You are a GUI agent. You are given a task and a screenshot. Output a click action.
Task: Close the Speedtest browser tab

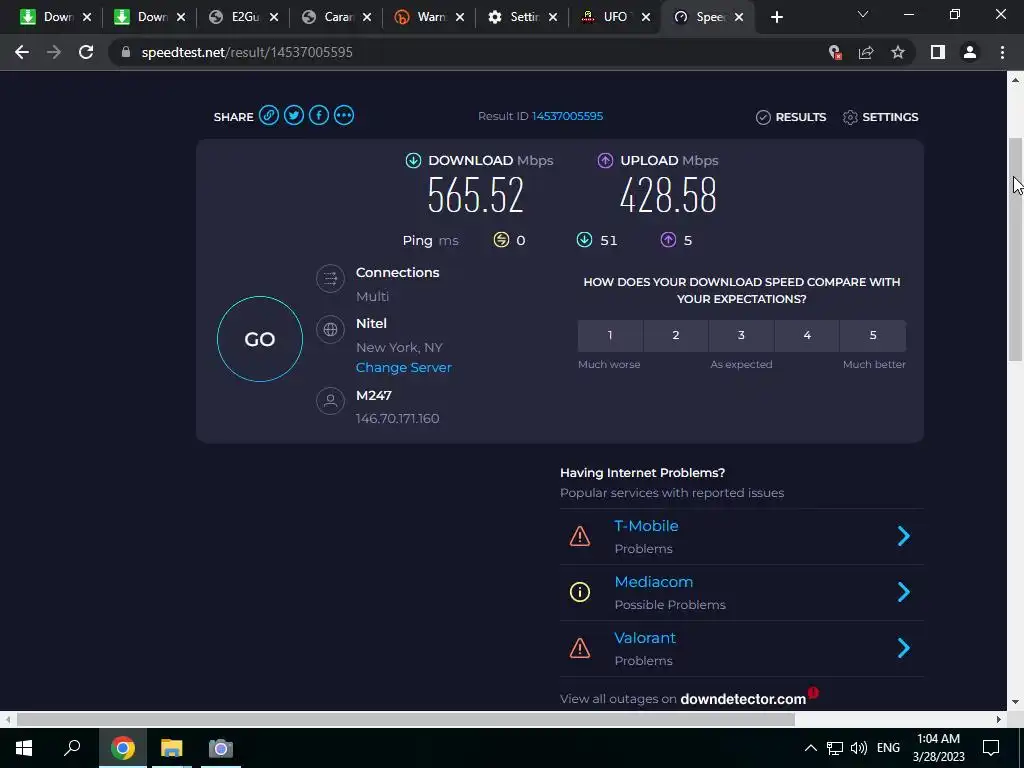(x=739, y=18)
